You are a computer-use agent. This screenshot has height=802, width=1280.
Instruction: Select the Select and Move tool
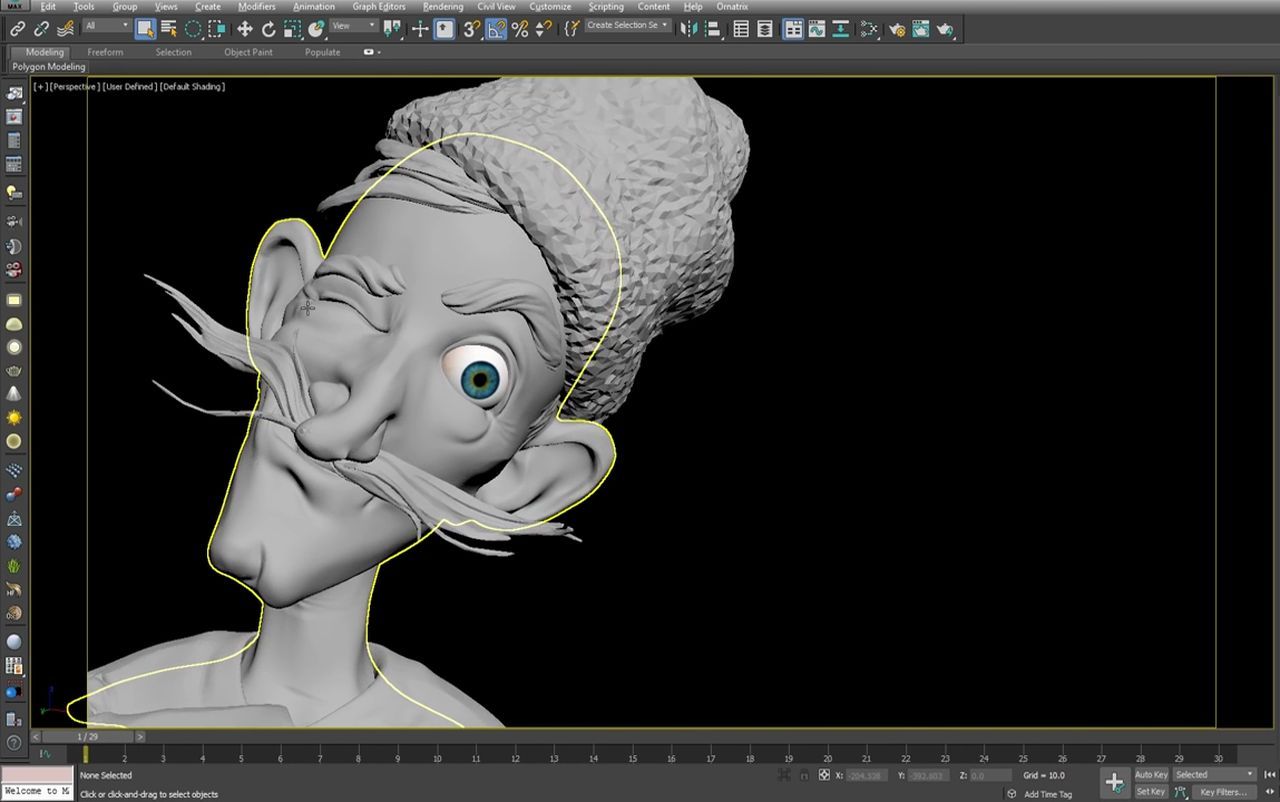tap(244, 28)
